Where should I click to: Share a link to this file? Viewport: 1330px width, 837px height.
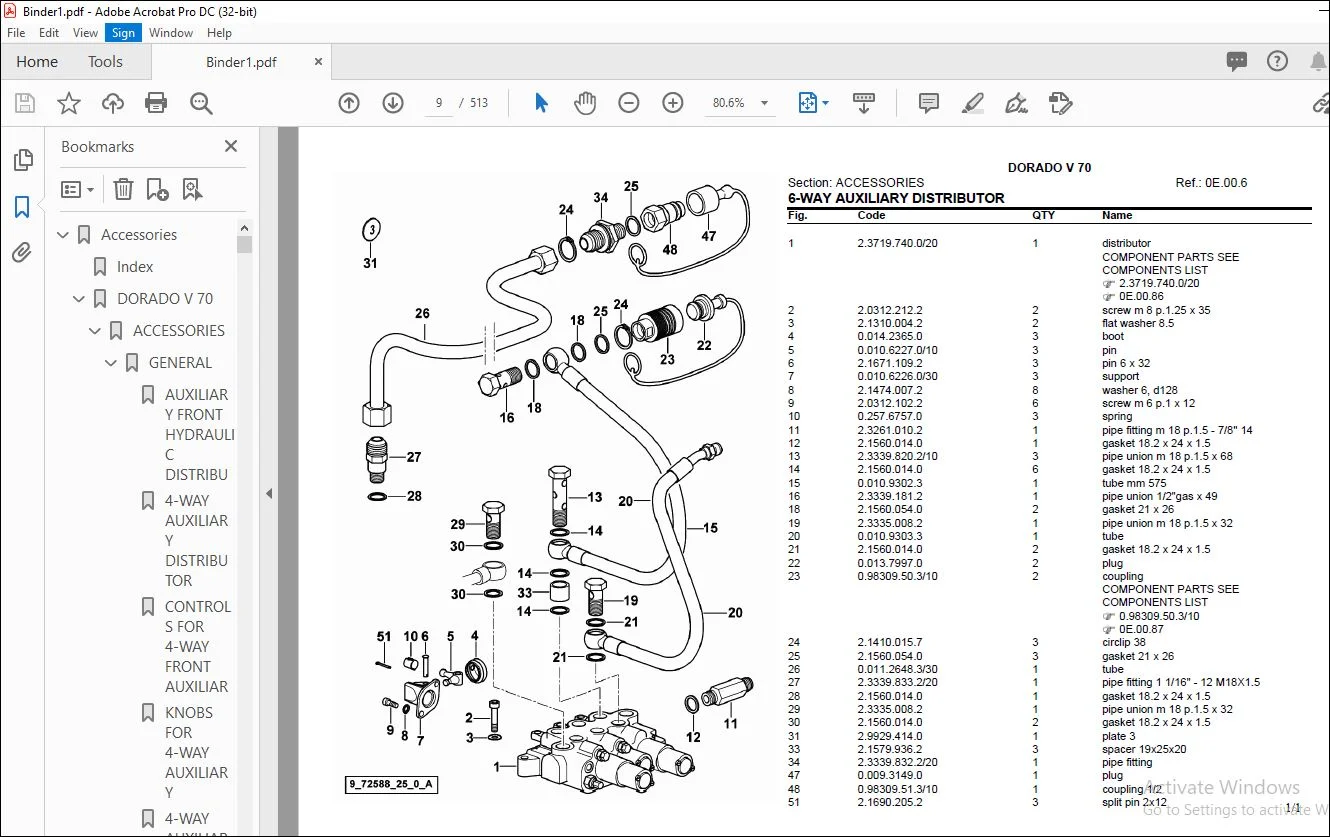tap(1320, 103)
